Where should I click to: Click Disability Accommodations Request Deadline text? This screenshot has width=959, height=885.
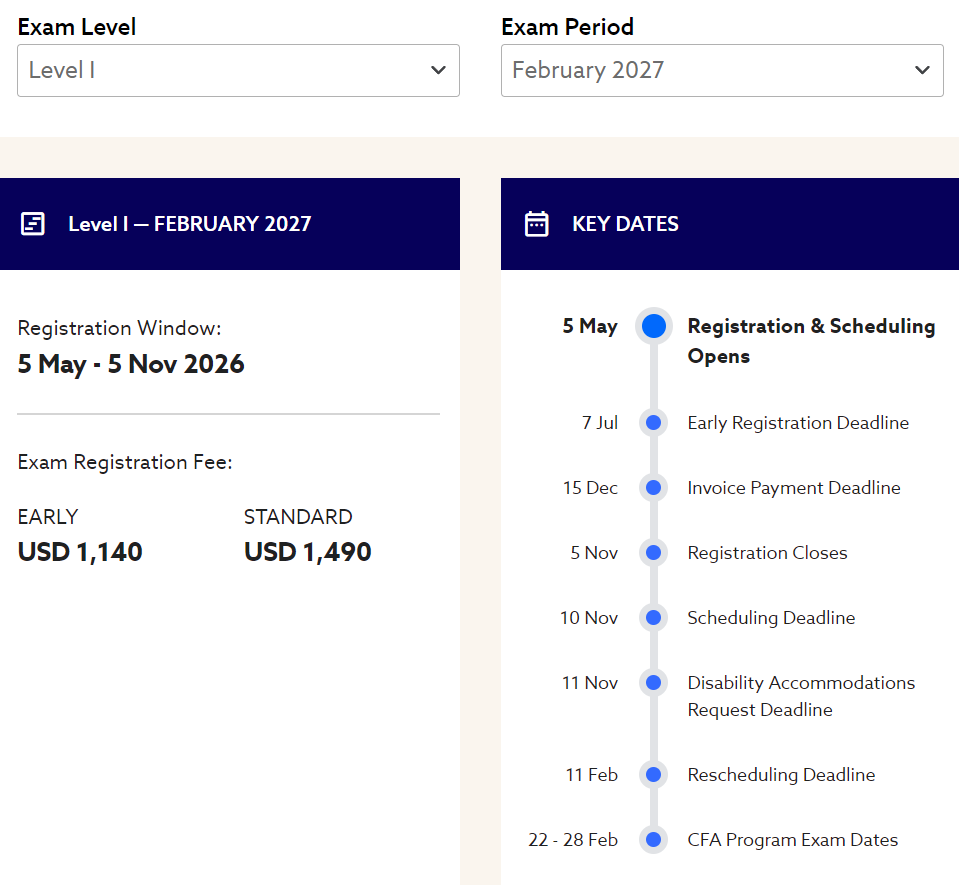click(x=800, y=696)
